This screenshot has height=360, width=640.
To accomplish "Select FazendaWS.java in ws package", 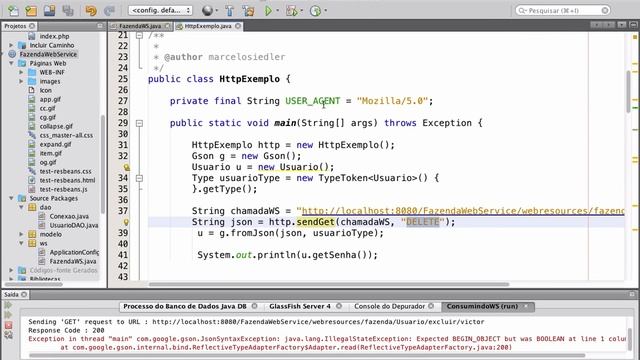I will [73, 261].
